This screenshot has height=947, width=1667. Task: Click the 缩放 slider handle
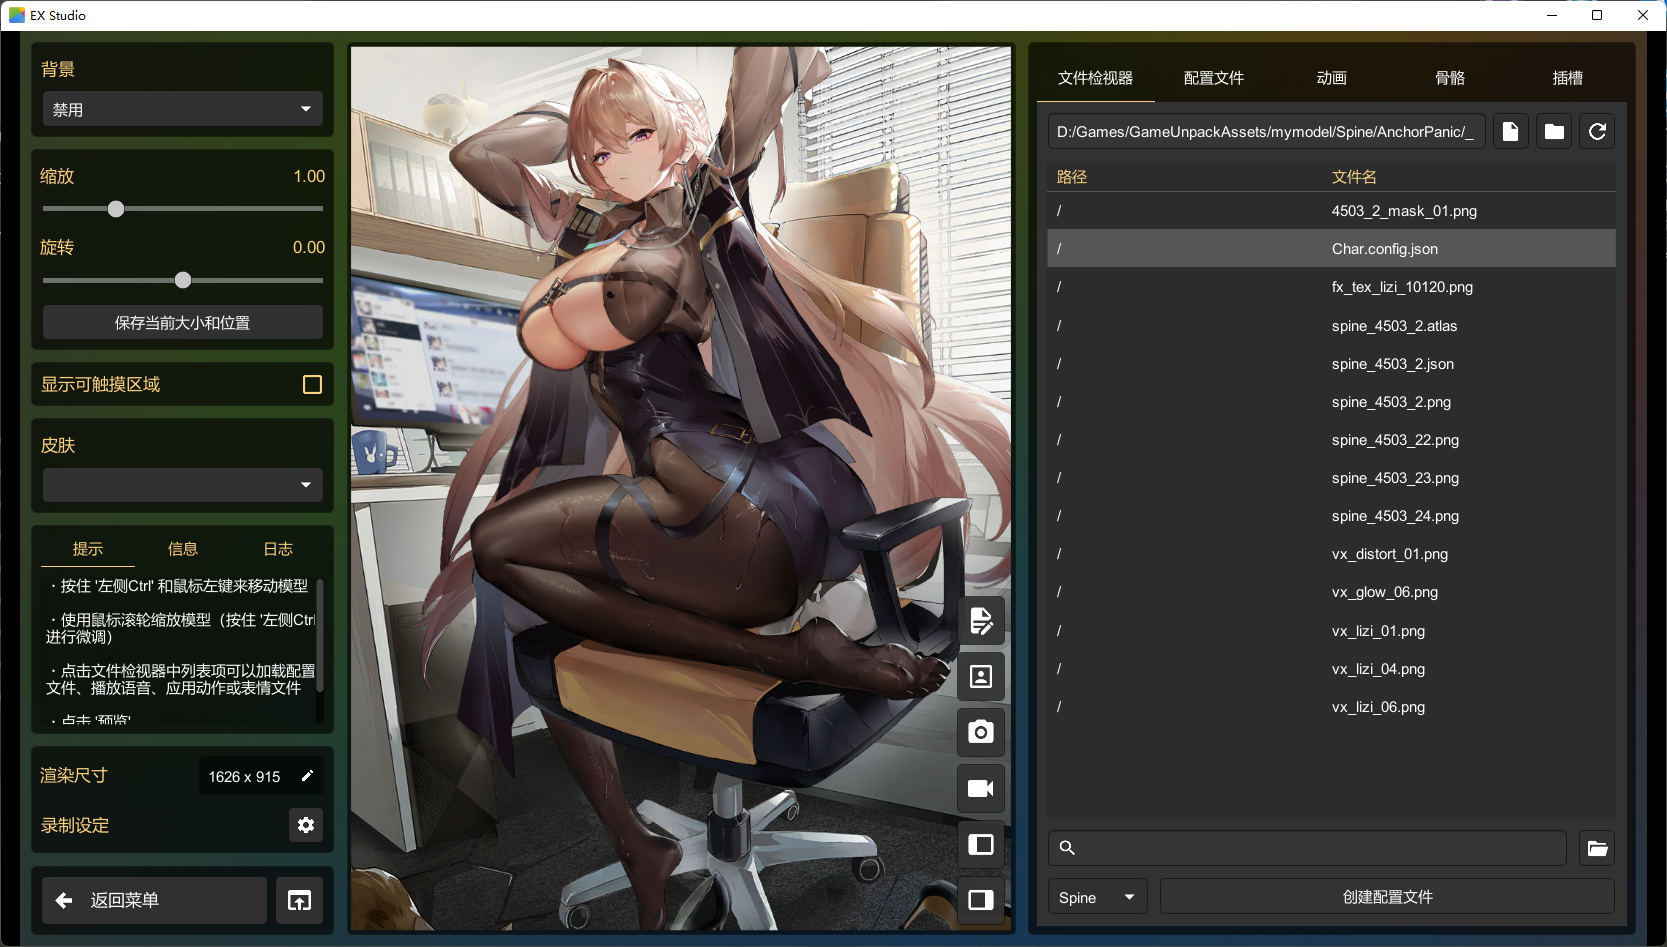click(x=116, y=209)
